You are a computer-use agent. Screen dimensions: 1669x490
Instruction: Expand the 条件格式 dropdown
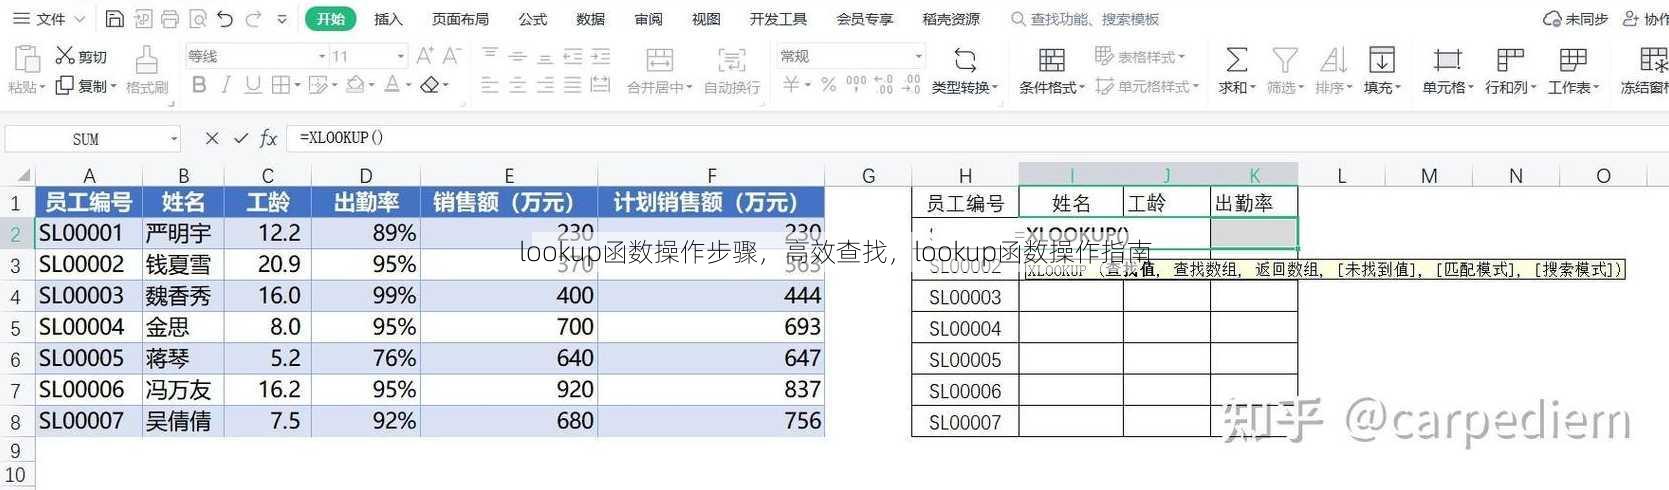pos(1082,88)
